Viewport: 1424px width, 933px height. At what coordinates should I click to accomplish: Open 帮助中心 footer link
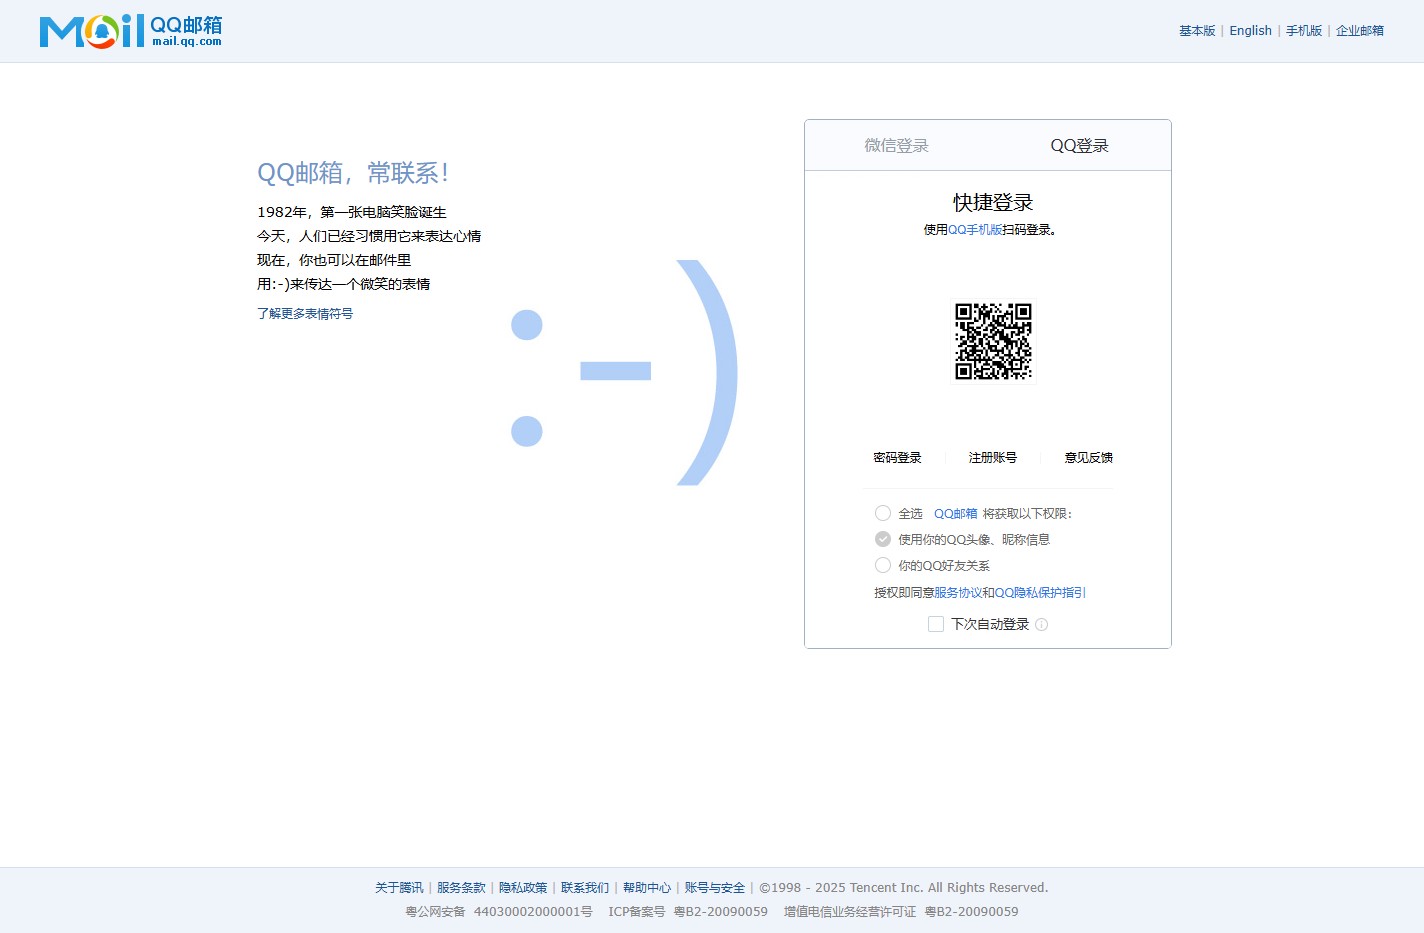click(647, 888)
